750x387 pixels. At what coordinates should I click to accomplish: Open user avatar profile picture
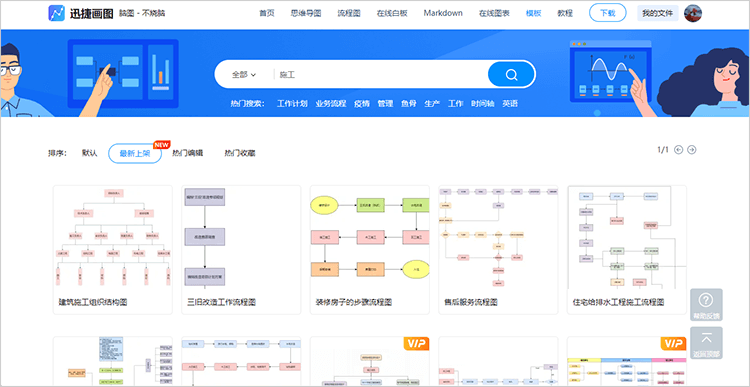click(693, 13)
